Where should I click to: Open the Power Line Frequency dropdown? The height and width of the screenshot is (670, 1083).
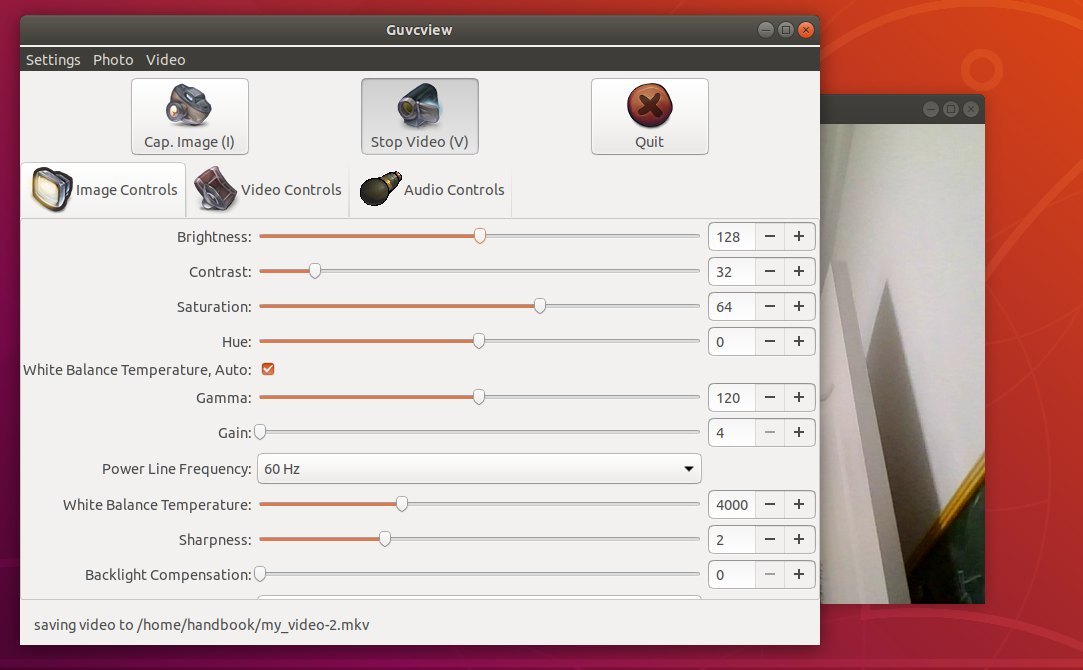tap(479, 468)
